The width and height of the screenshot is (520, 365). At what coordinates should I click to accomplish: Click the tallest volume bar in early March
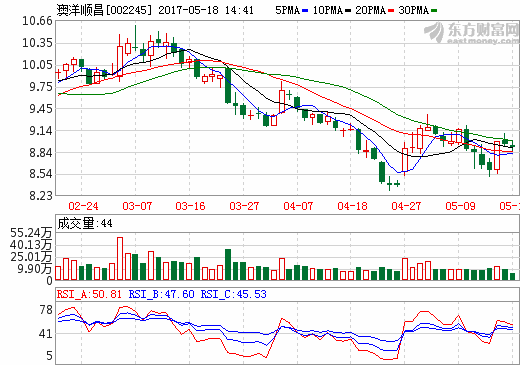[x=120, y=258]
